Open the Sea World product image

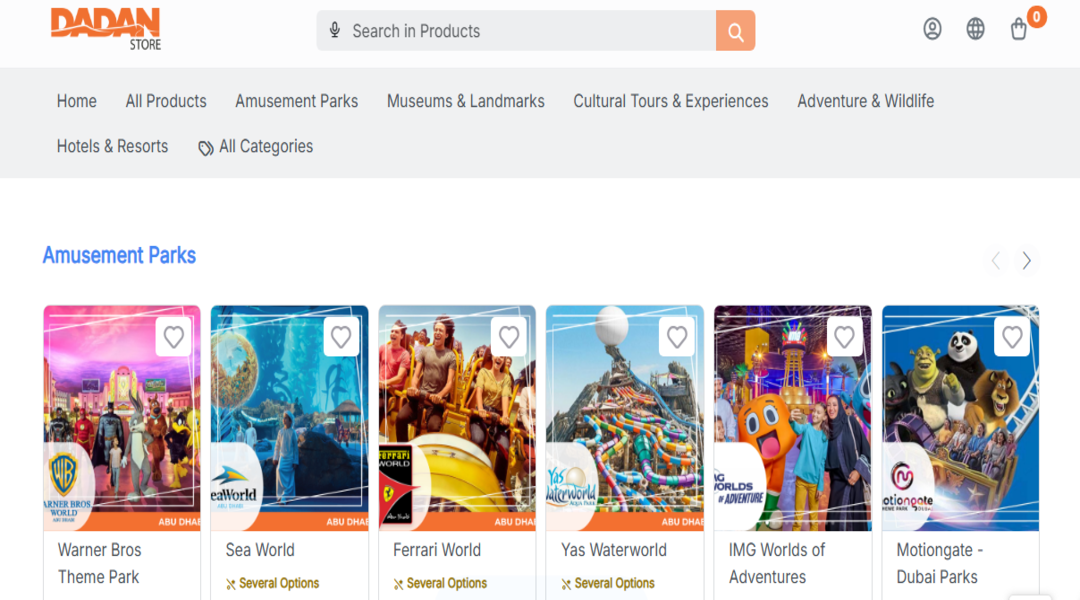tap(289, 418)
